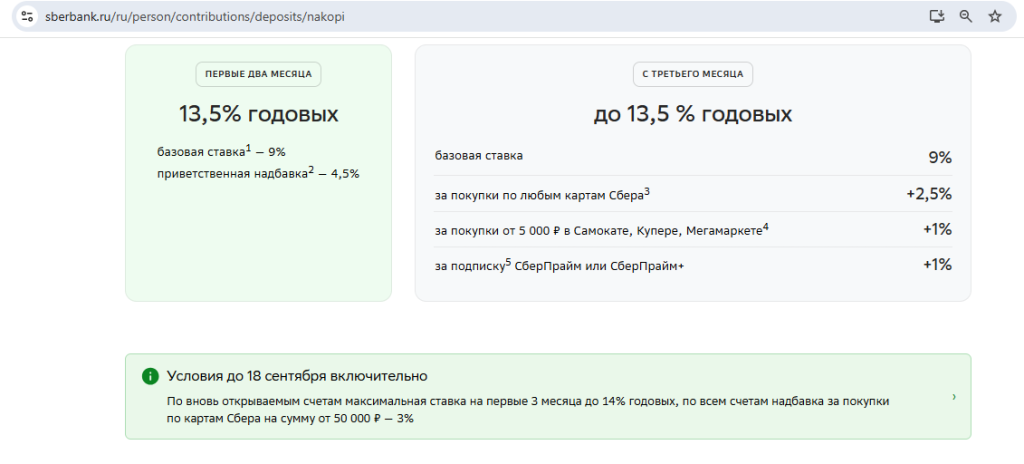Click the banner description about 14% maximum rate
This screenshot has width=1024, height=464.
(x=528, y=409)
